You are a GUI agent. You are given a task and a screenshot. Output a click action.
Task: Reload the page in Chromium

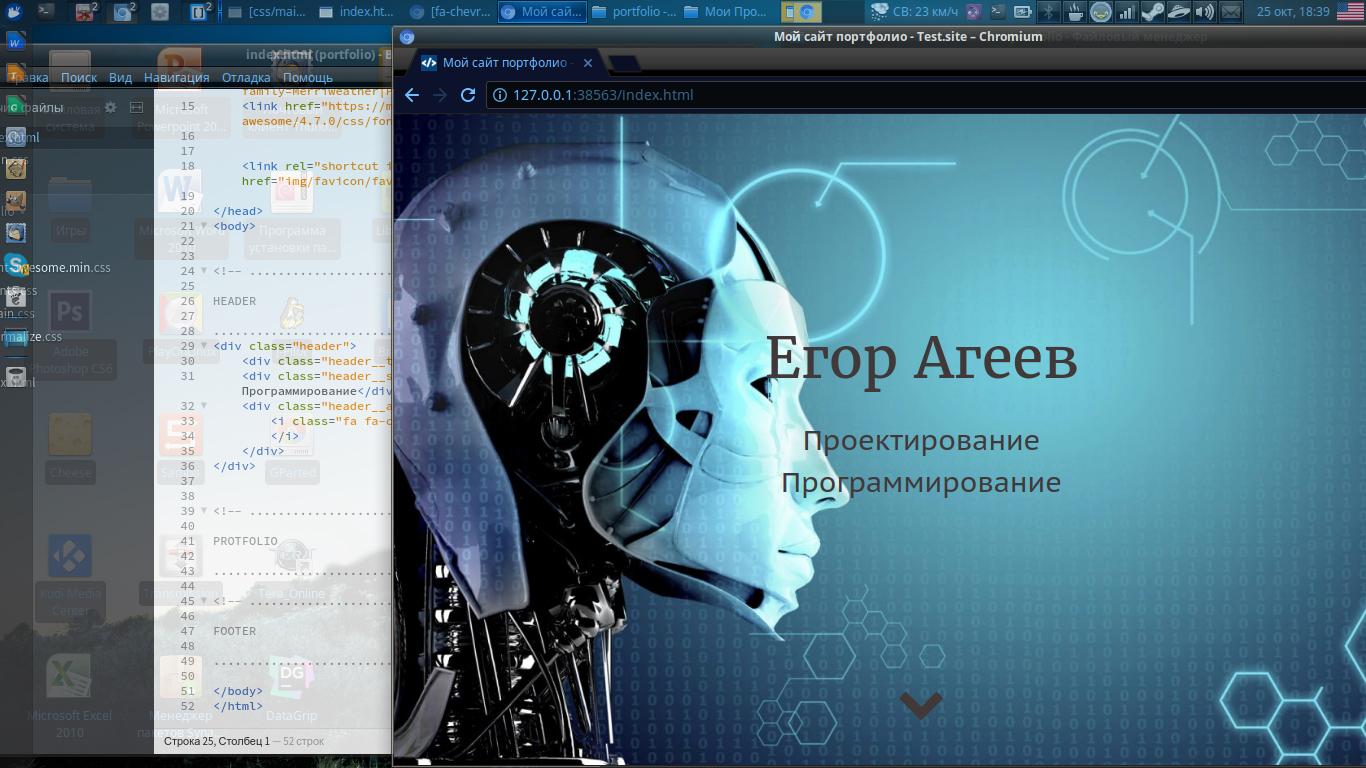pyautogui.click(x=467, y=95)
